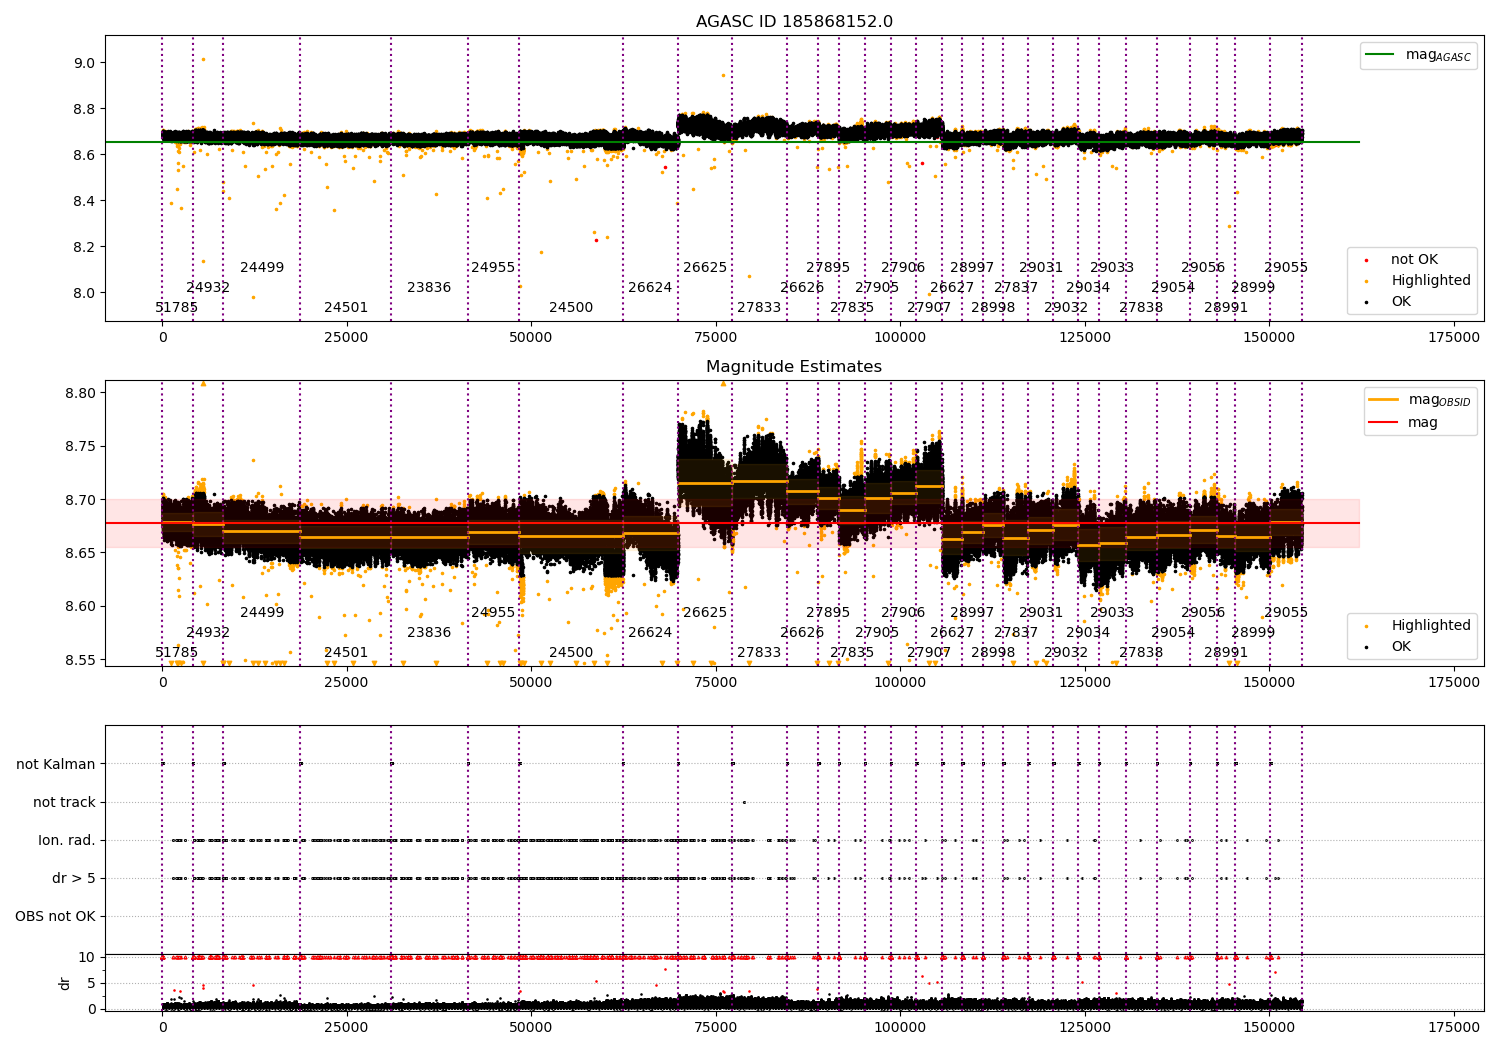The height and width of the screenshot is (1050, 1500).
Task: Click the 8.55 y-tick in middle plot
Action: point(80,660)
